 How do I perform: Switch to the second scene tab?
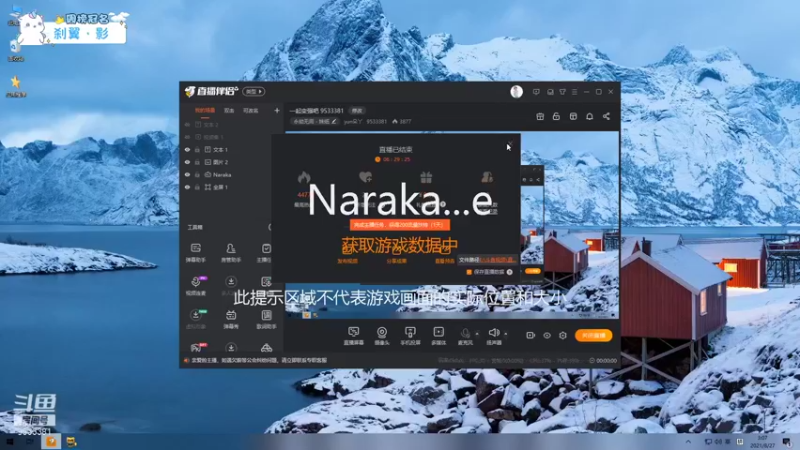click(x=229, y=110)
